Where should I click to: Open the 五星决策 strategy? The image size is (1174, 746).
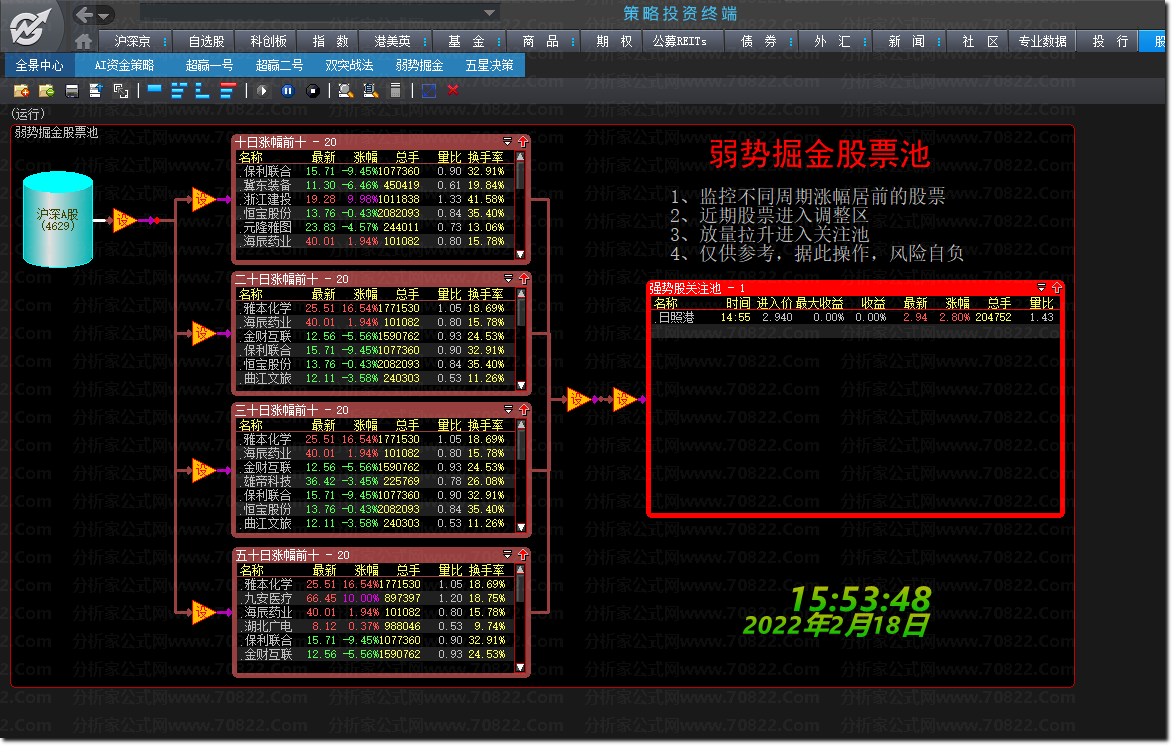(x=490, y=66)
